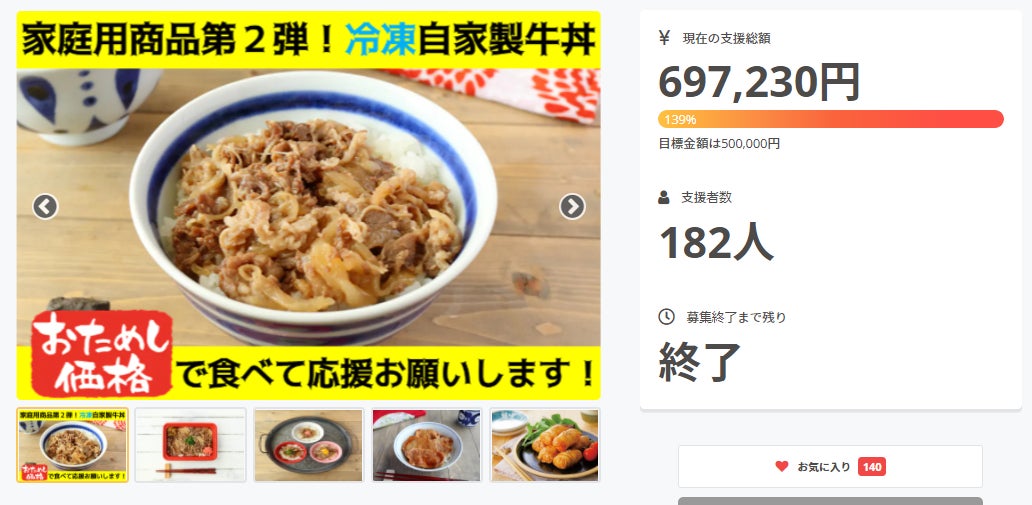Click the 697,230円 total support amount
The height and width of the screenshot is (505, 1032).
point(759,82)
